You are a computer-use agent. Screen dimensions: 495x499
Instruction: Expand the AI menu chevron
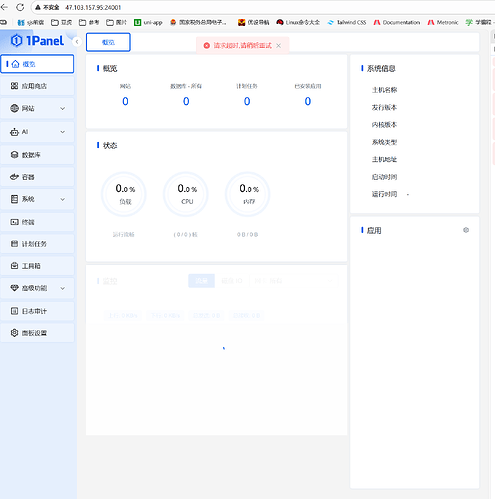pyautogui.click(x=63, y=132)
